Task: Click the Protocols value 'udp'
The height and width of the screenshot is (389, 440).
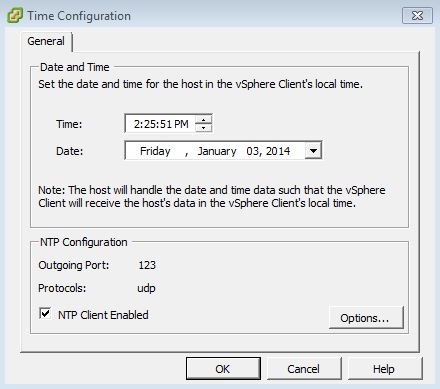Action: (146, 288)
